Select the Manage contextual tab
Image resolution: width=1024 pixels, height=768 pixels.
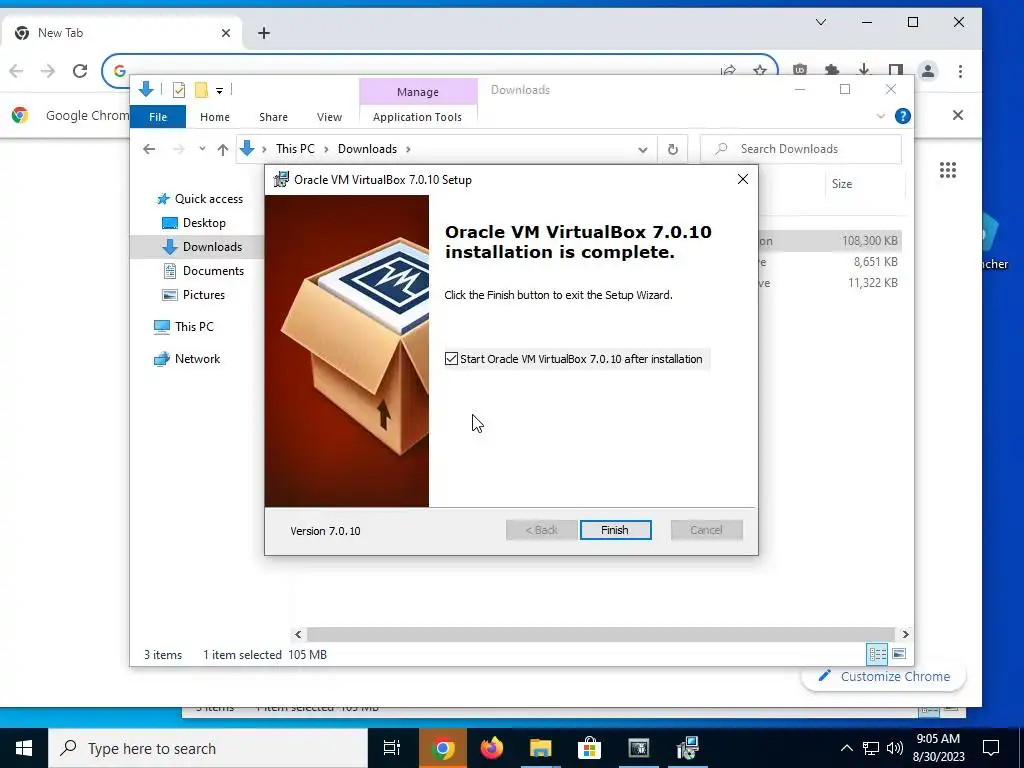pyautogui.click(x=418, y=92)
